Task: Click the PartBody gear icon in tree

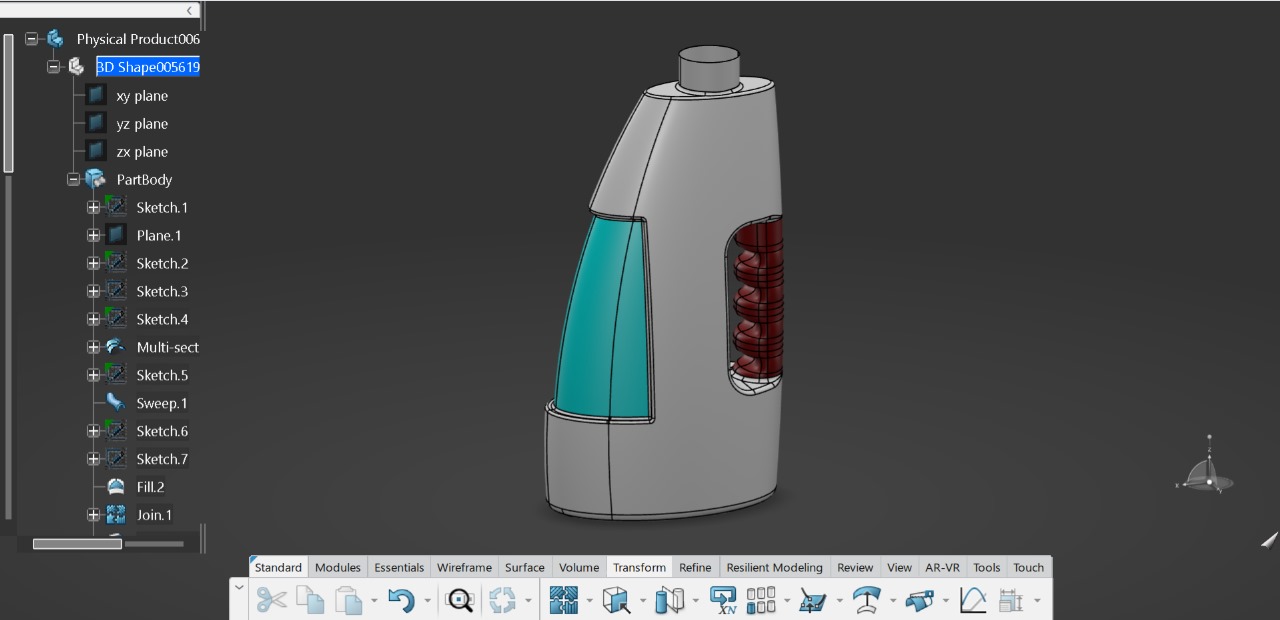Action: [95, 179]
